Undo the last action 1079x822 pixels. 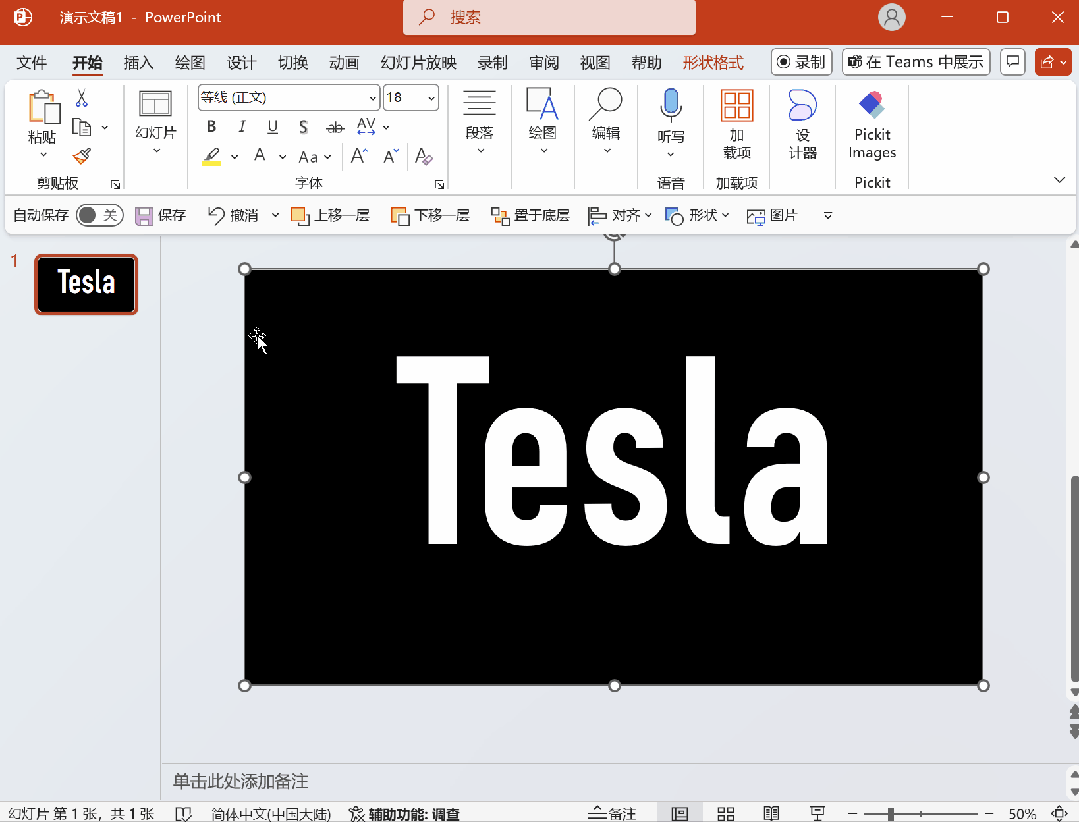pos(233,215)
